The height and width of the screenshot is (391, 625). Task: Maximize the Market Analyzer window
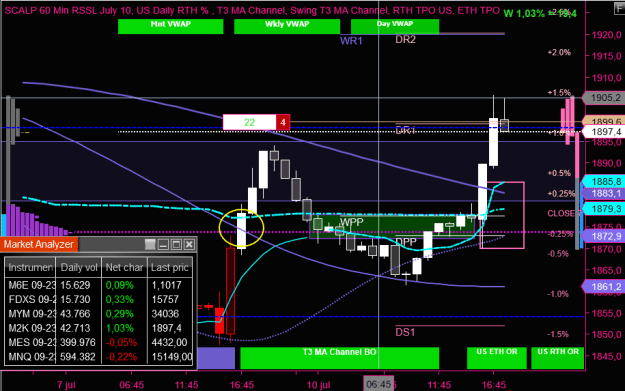click(x=176, y=244)
